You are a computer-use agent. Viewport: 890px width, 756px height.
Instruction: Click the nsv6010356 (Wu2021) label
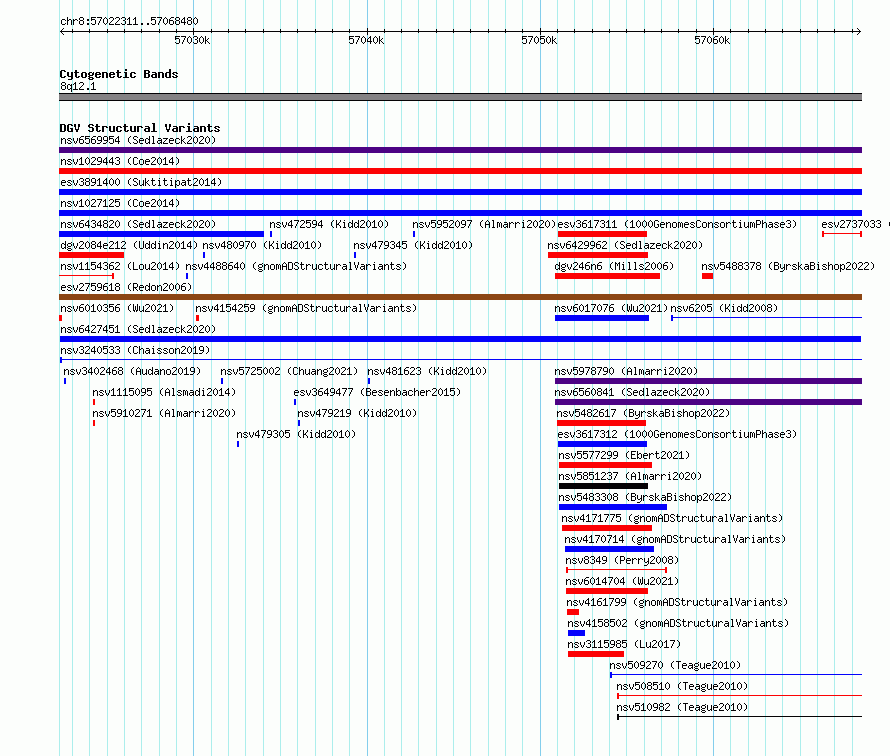(x=117, y=308)
